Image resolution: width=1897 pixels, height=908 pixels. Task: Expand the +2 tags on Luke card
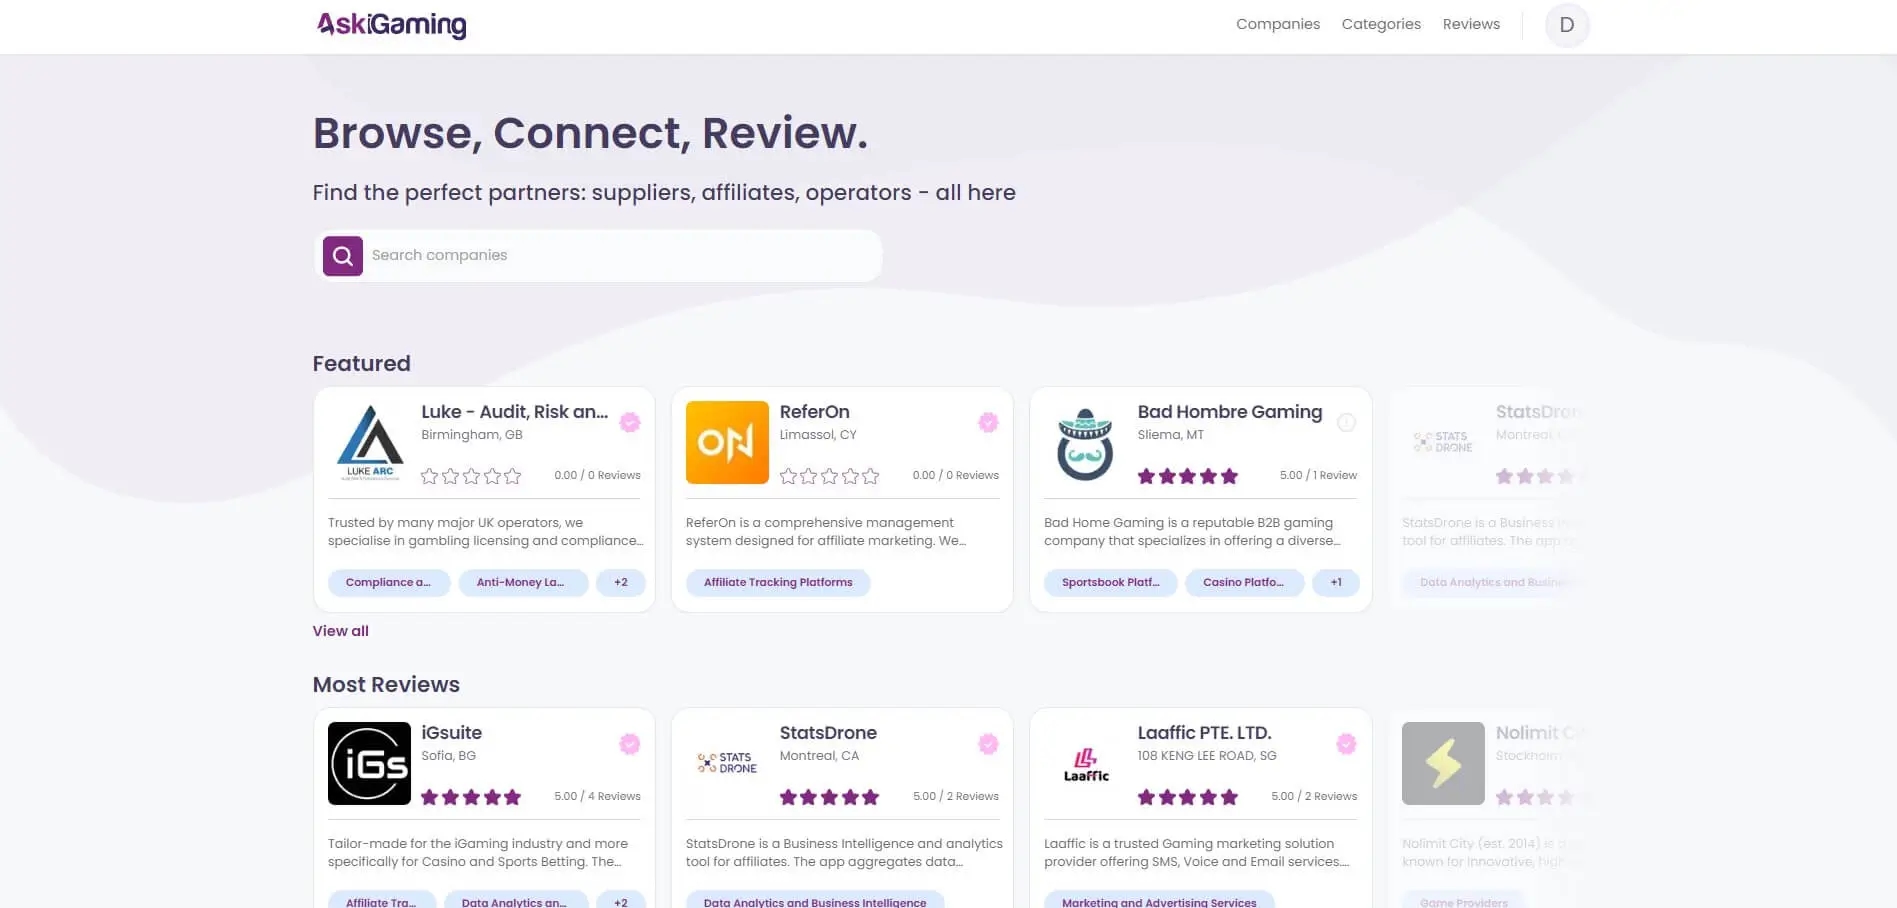621,583
